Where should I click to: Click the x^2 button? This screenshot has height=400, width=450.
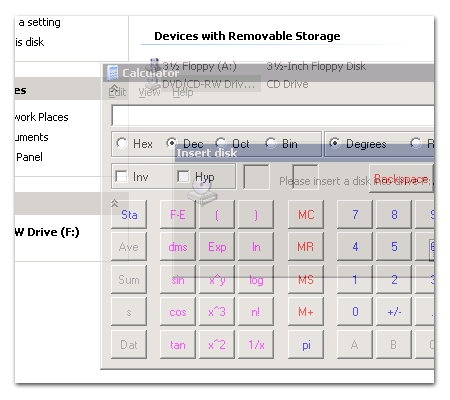coord(217,344)
